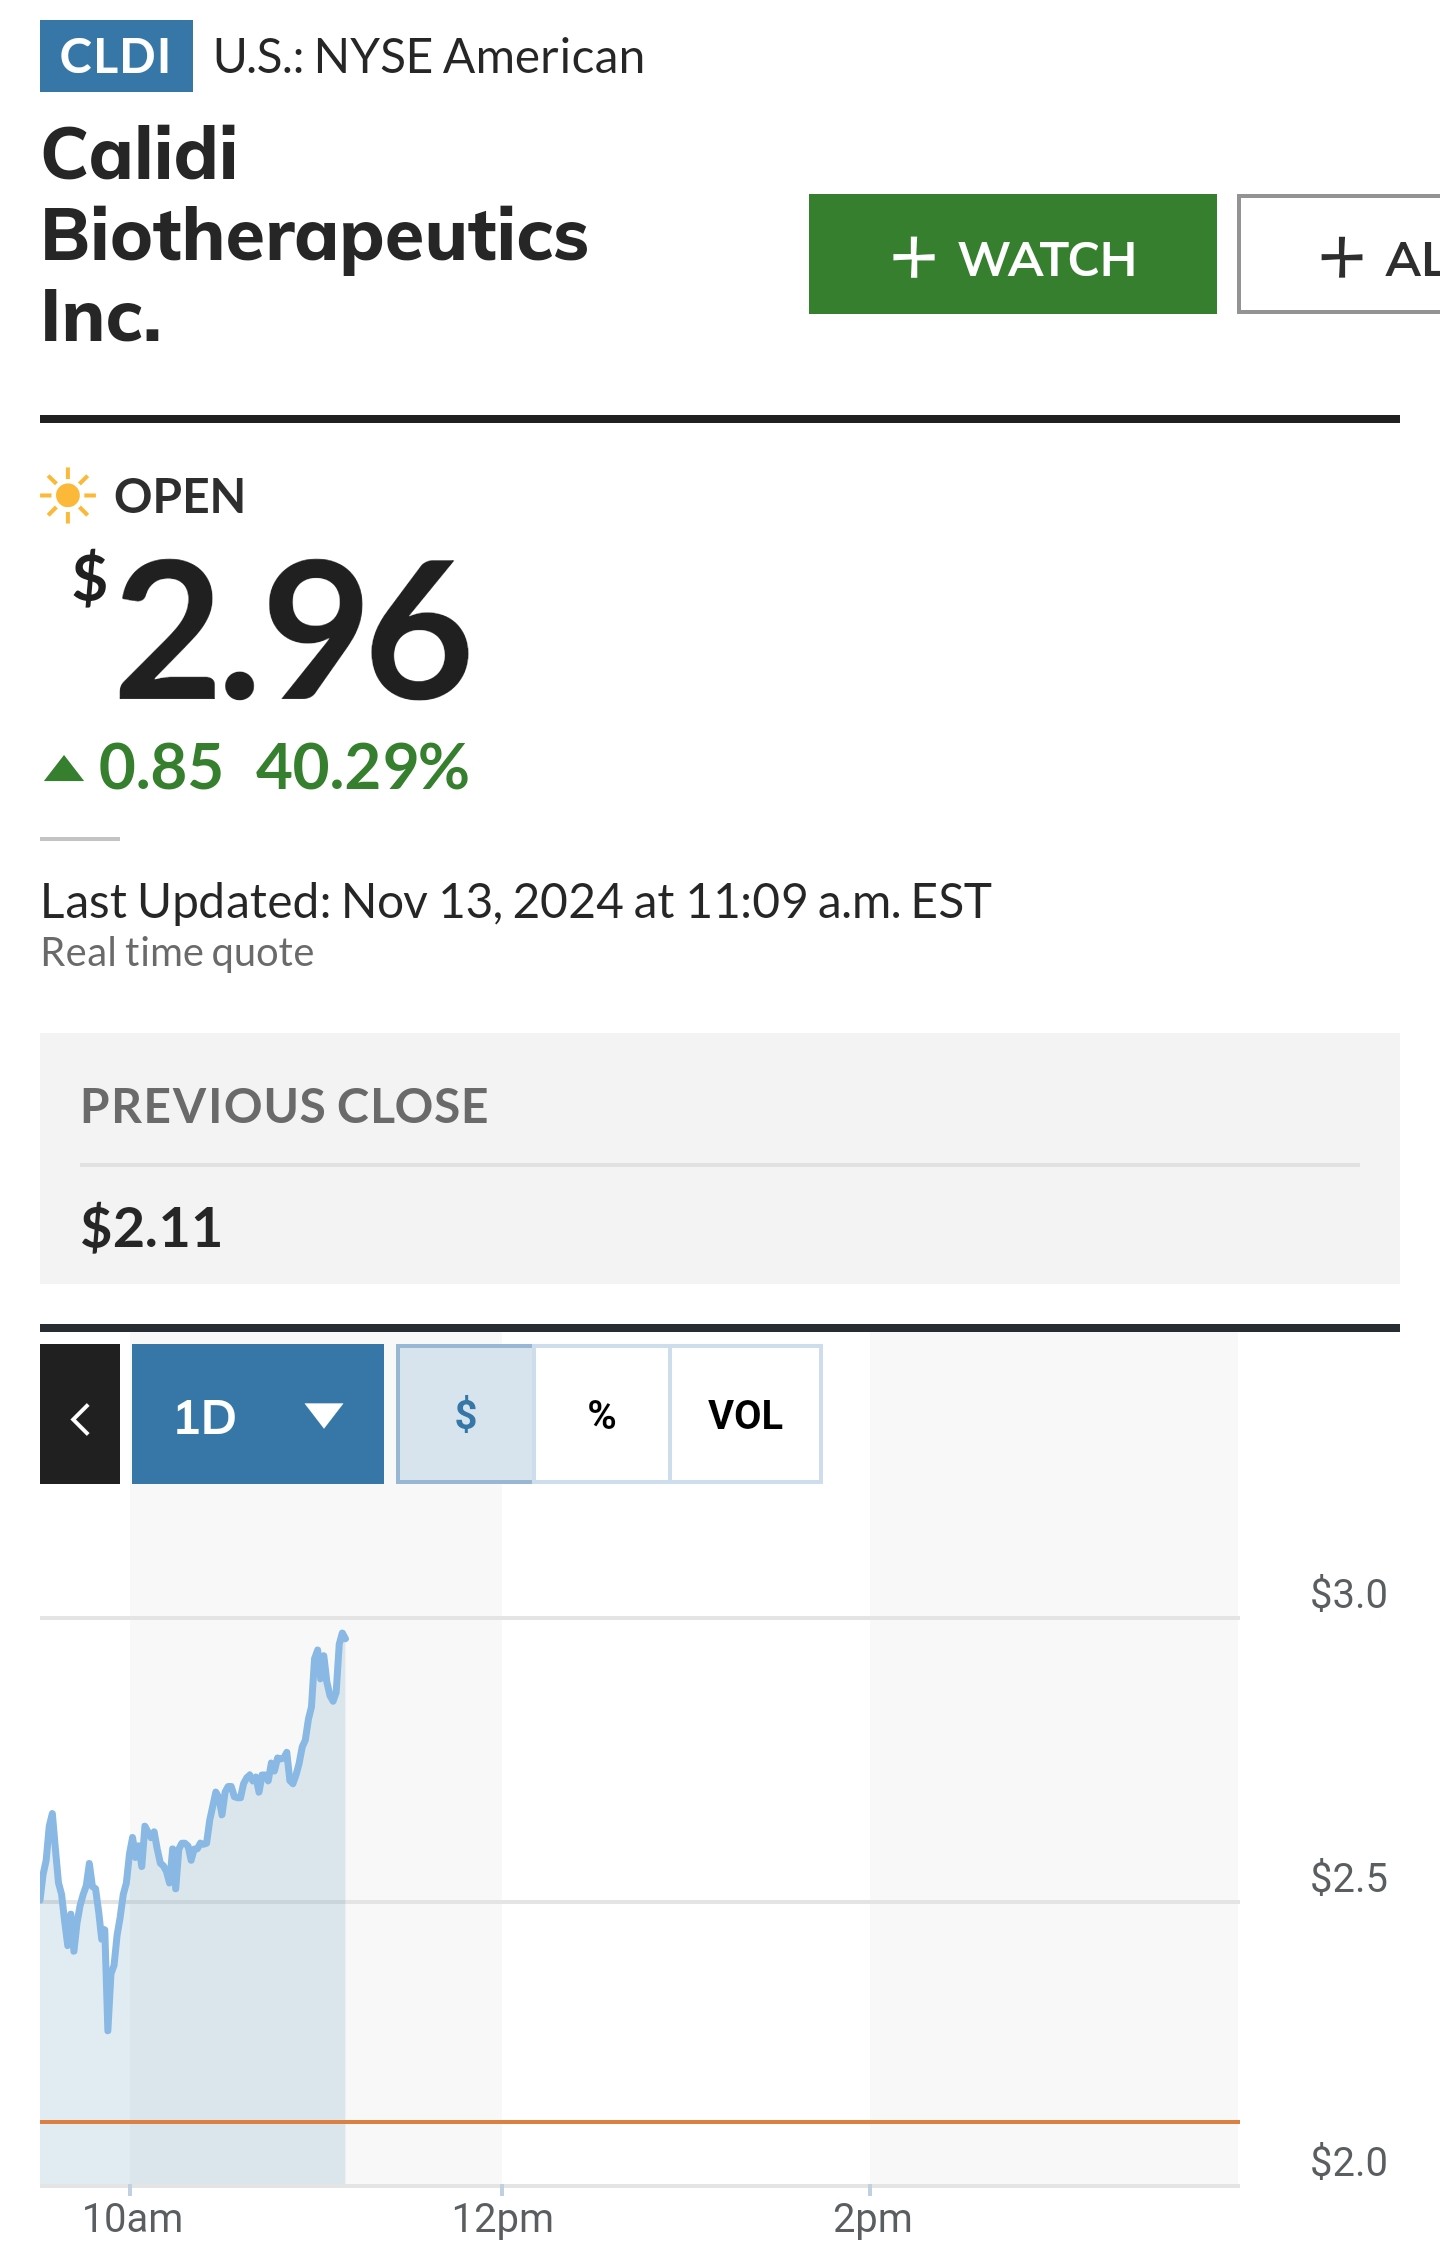Click the plus icon on WATCH button
The width and height of the screenshot is (1440, 2266).
913,258
